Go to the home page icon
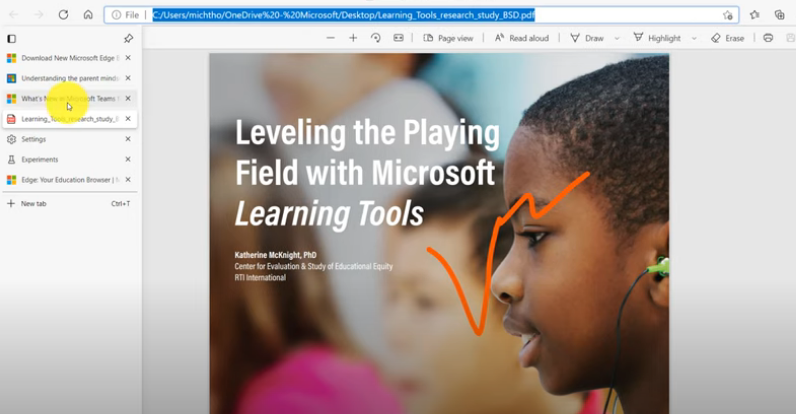Image resolution: width=796 pixels, height=414 pixels. click(x=88, y=15)
